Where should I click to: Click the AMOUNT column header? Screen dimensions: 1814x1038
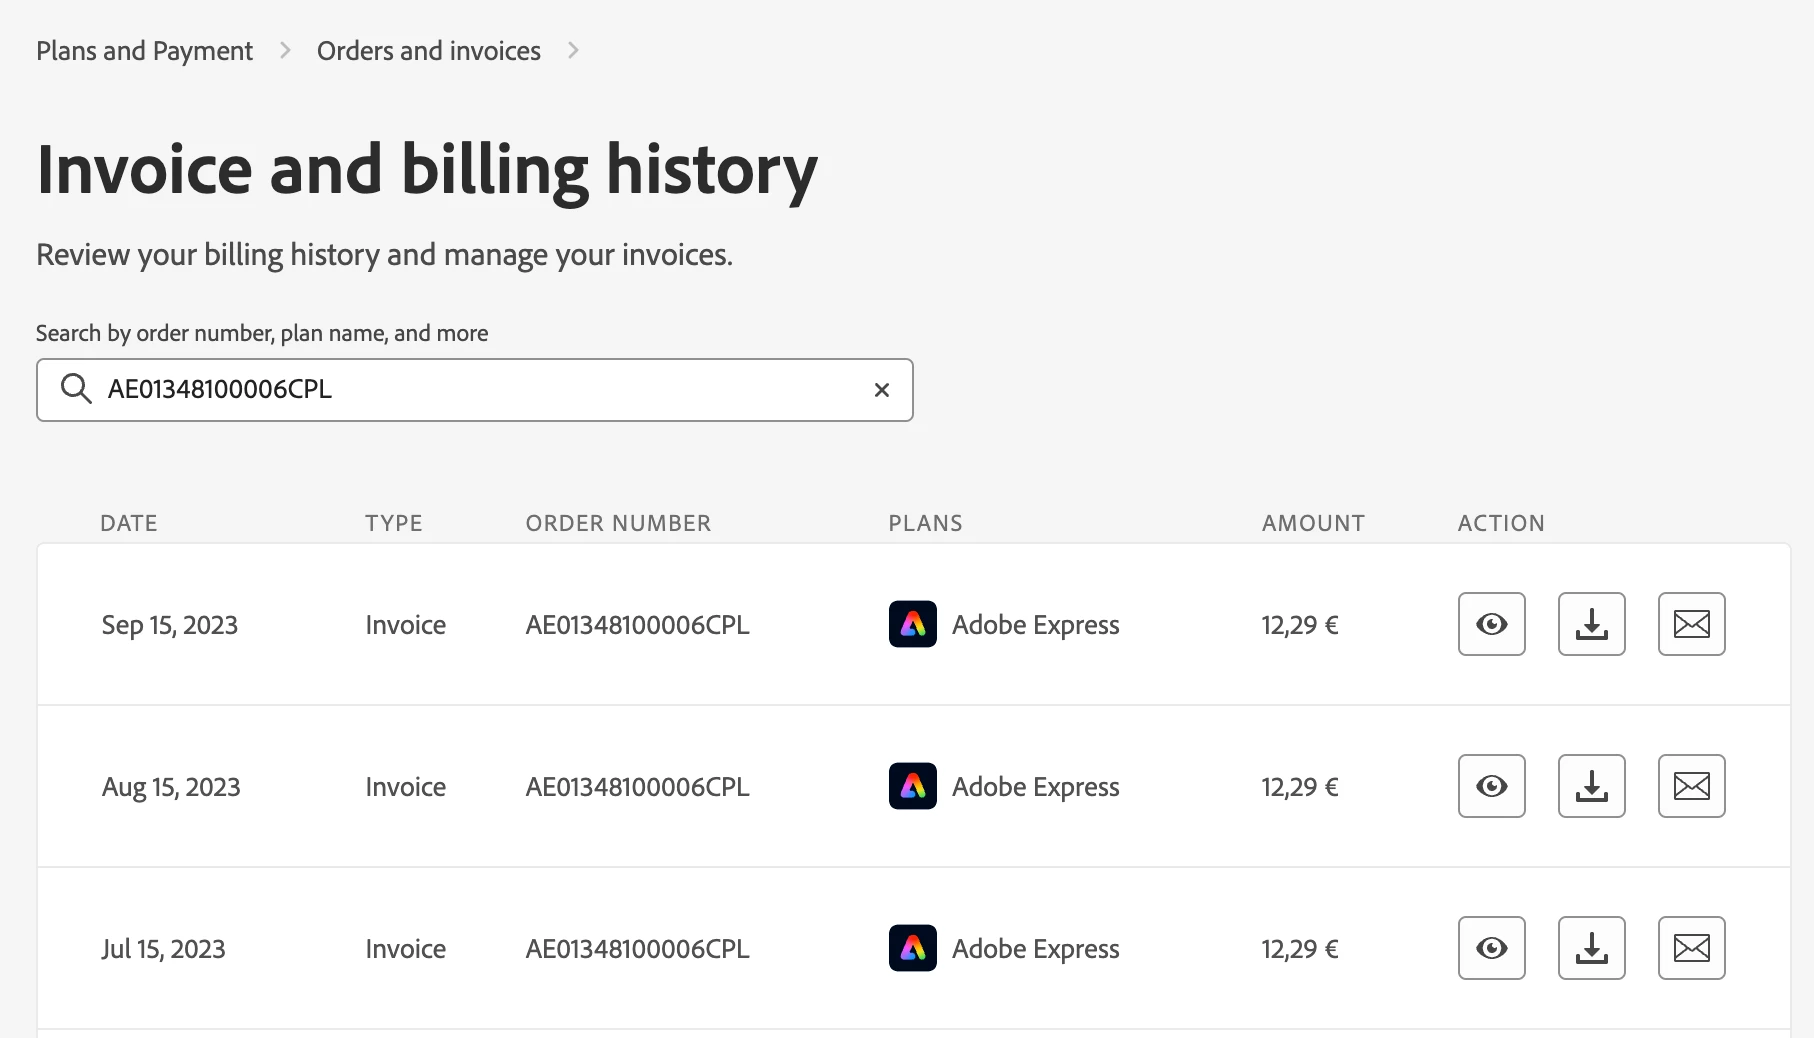1313,523
